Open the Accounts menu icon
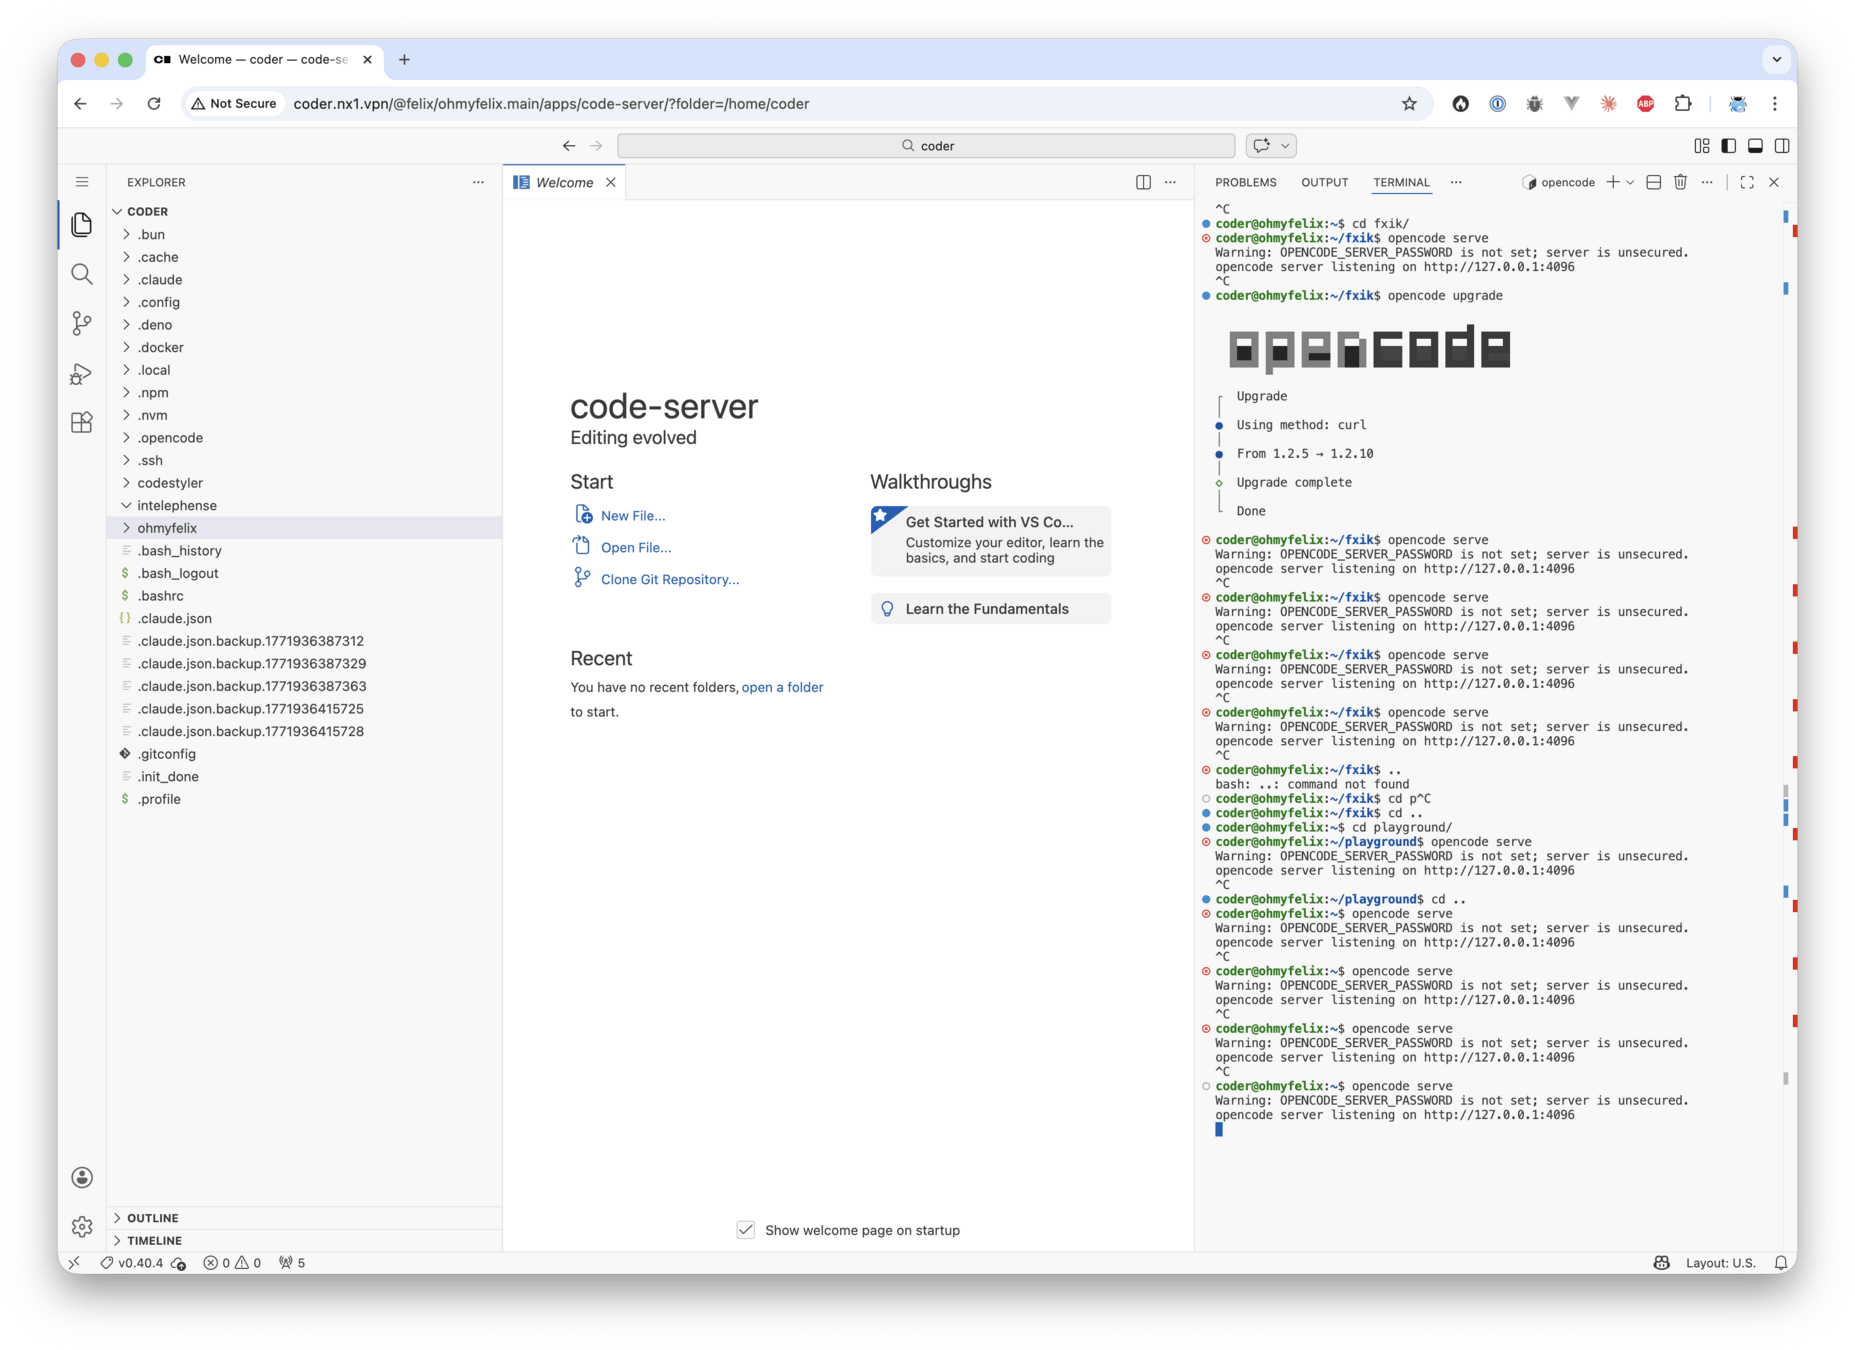This screenshot has width=1855, height=1350. coord(82,1177)
